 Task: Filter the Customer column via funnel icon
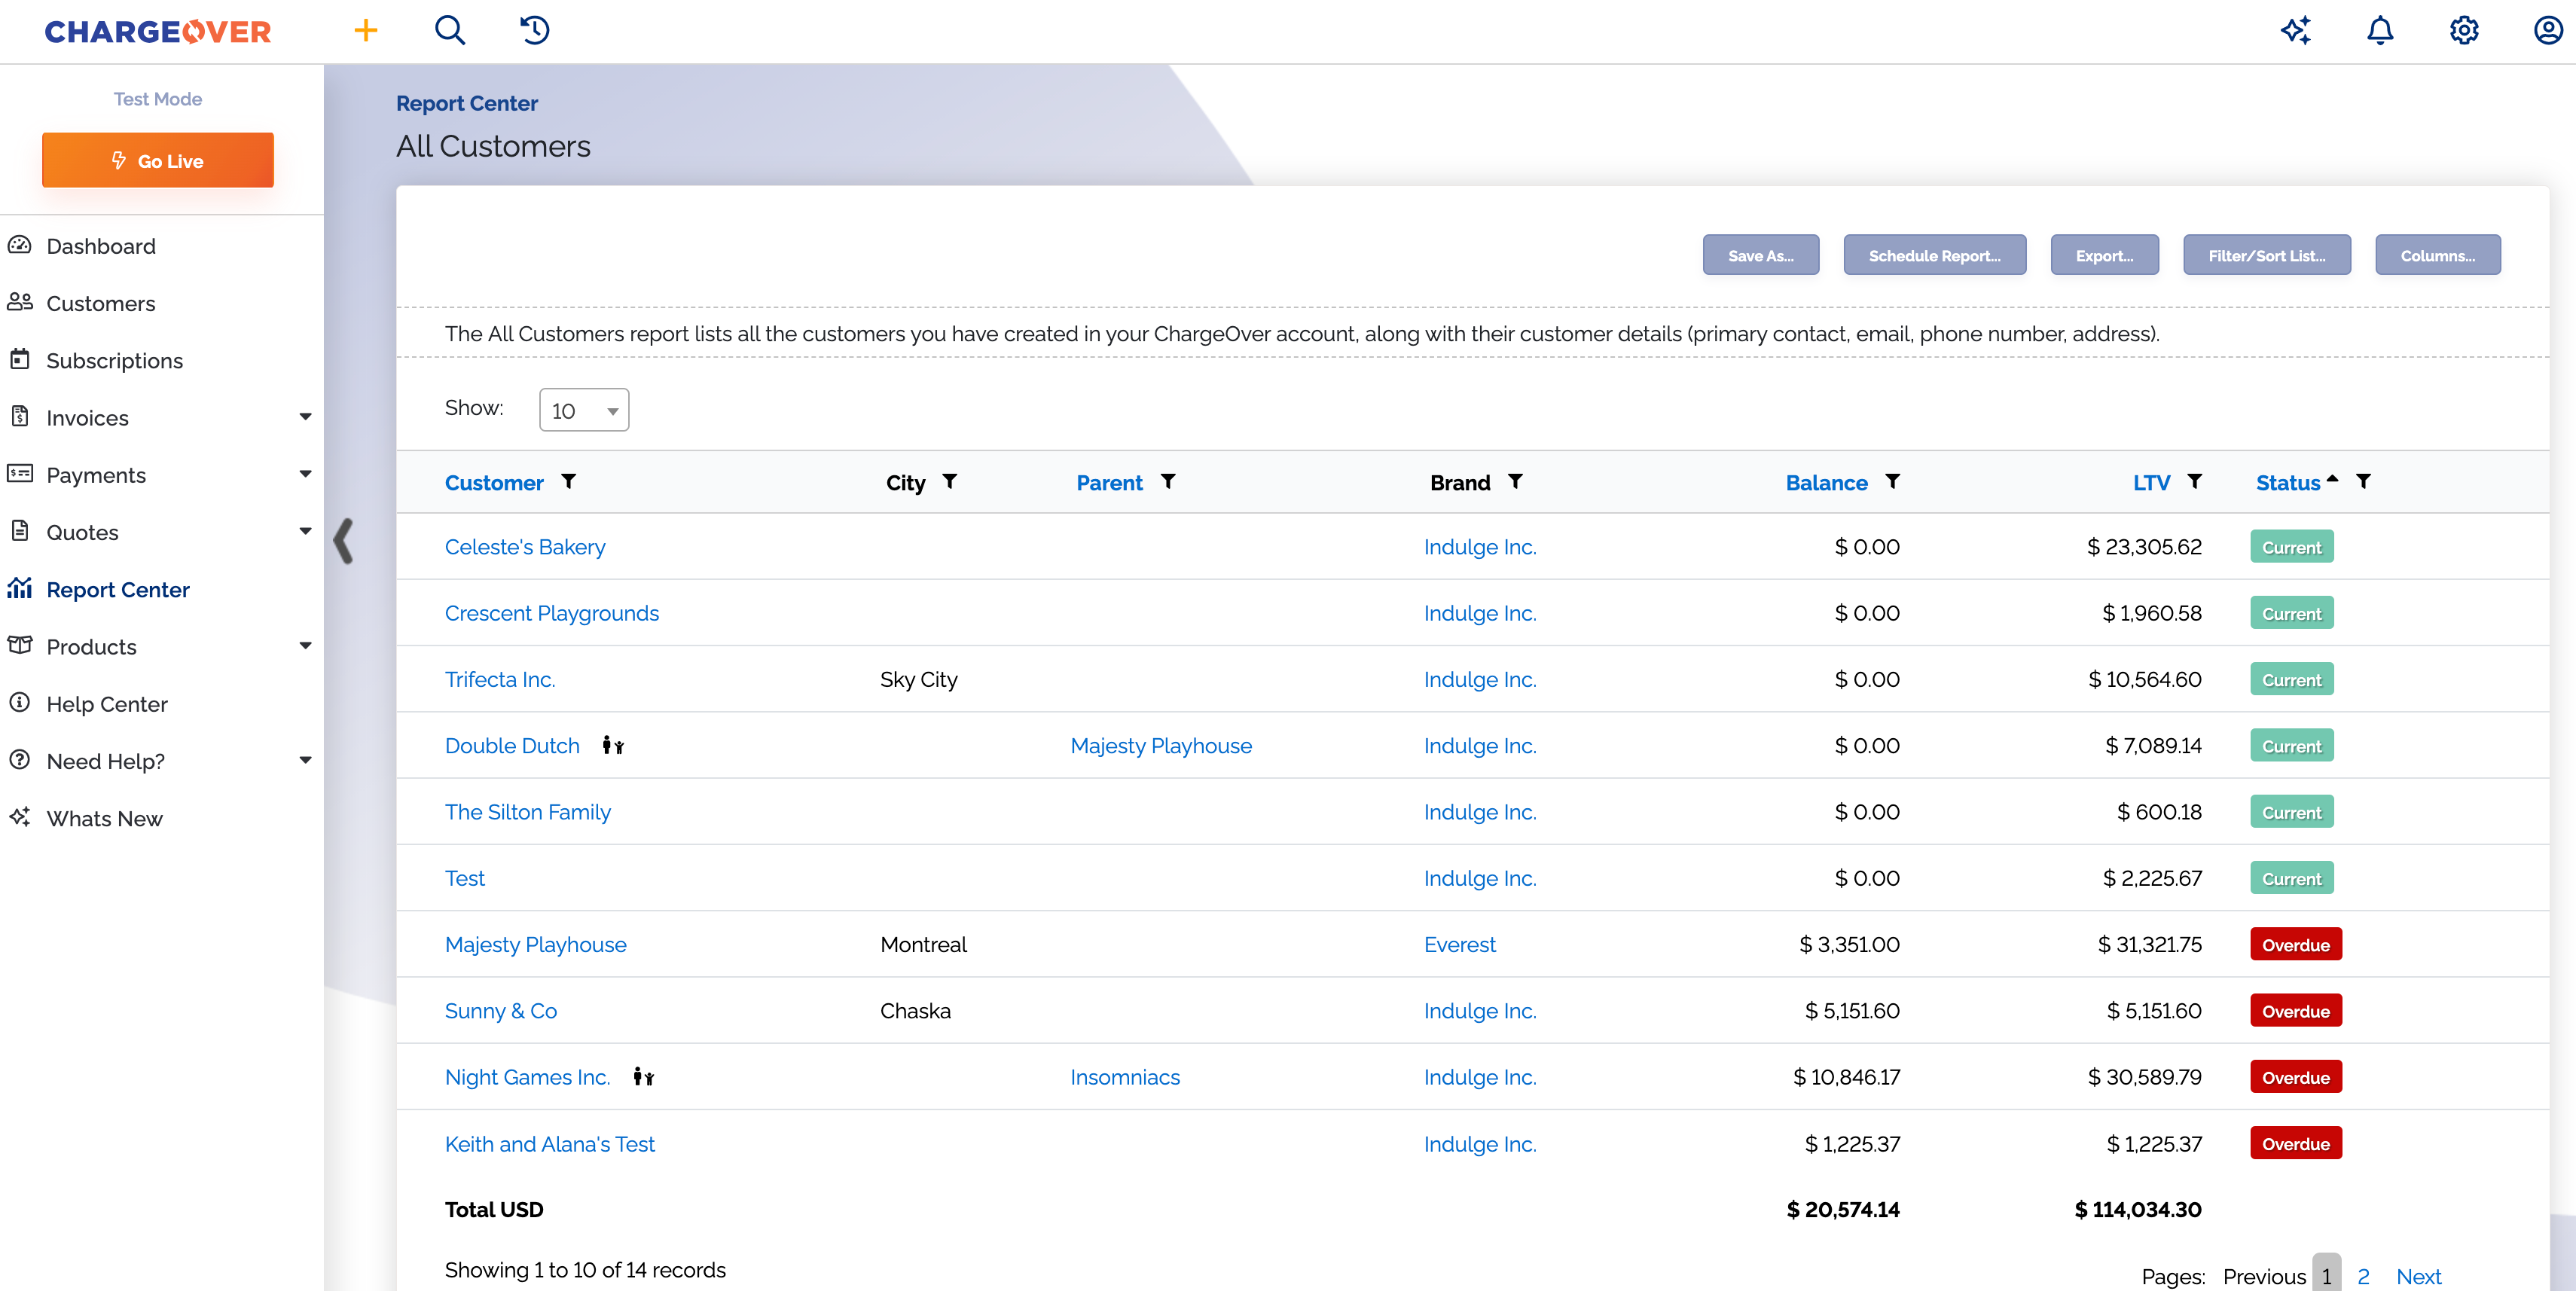(568, 482)
